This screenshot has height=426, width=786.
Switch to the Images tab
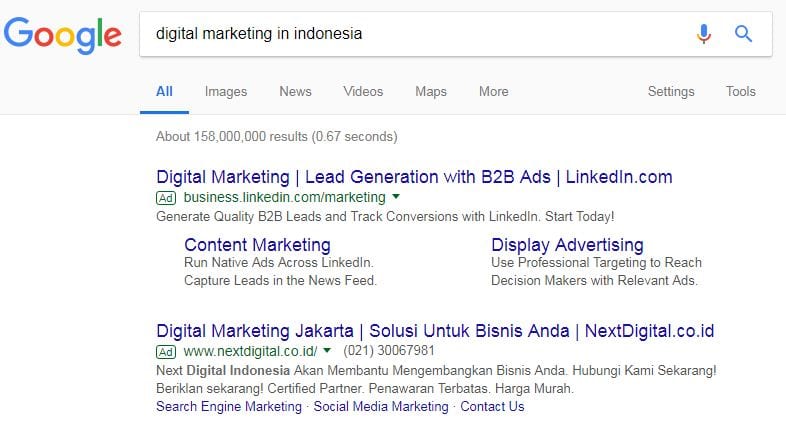click(x=226, y=91)
